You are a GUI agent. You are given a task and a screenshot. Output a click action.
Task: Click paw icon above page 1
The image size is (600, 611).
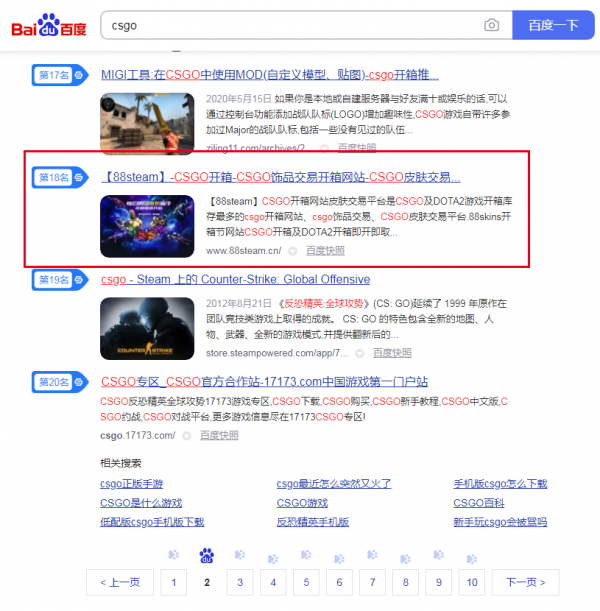click(174, 554)
